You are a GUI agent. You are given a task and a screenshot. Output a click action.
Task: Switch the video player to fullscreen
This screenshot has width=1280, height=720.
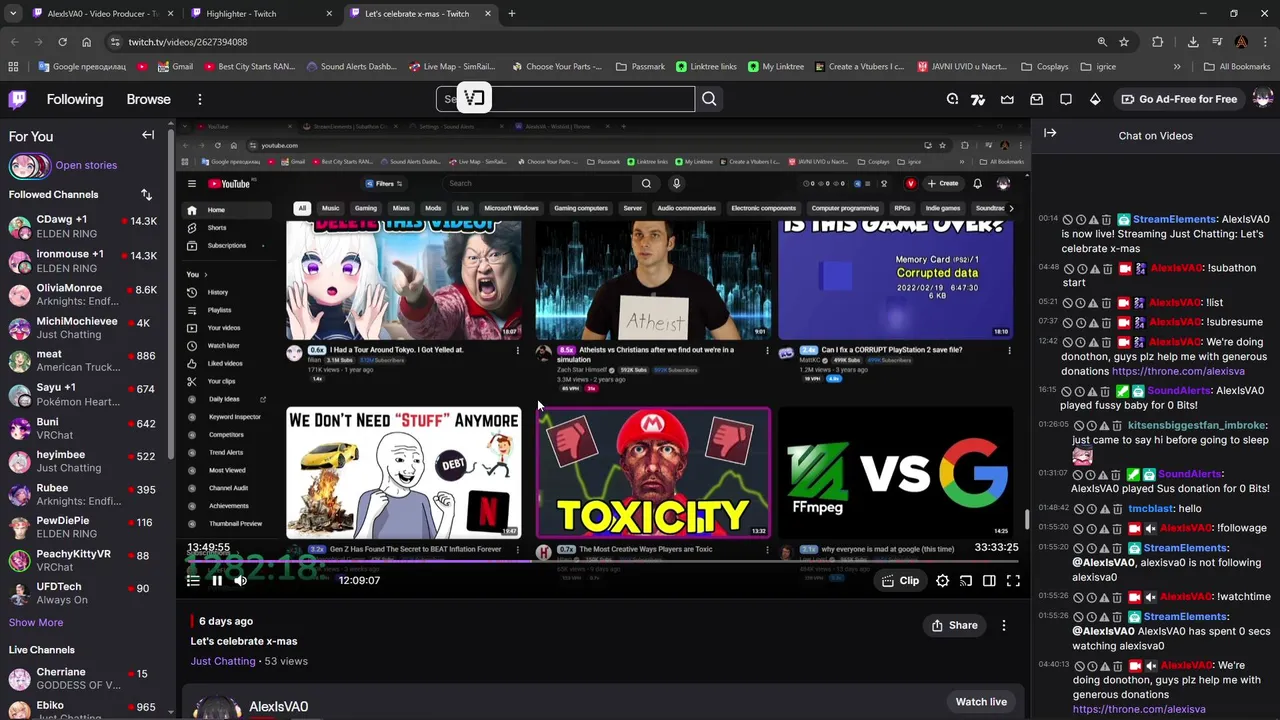(1013, 580)
